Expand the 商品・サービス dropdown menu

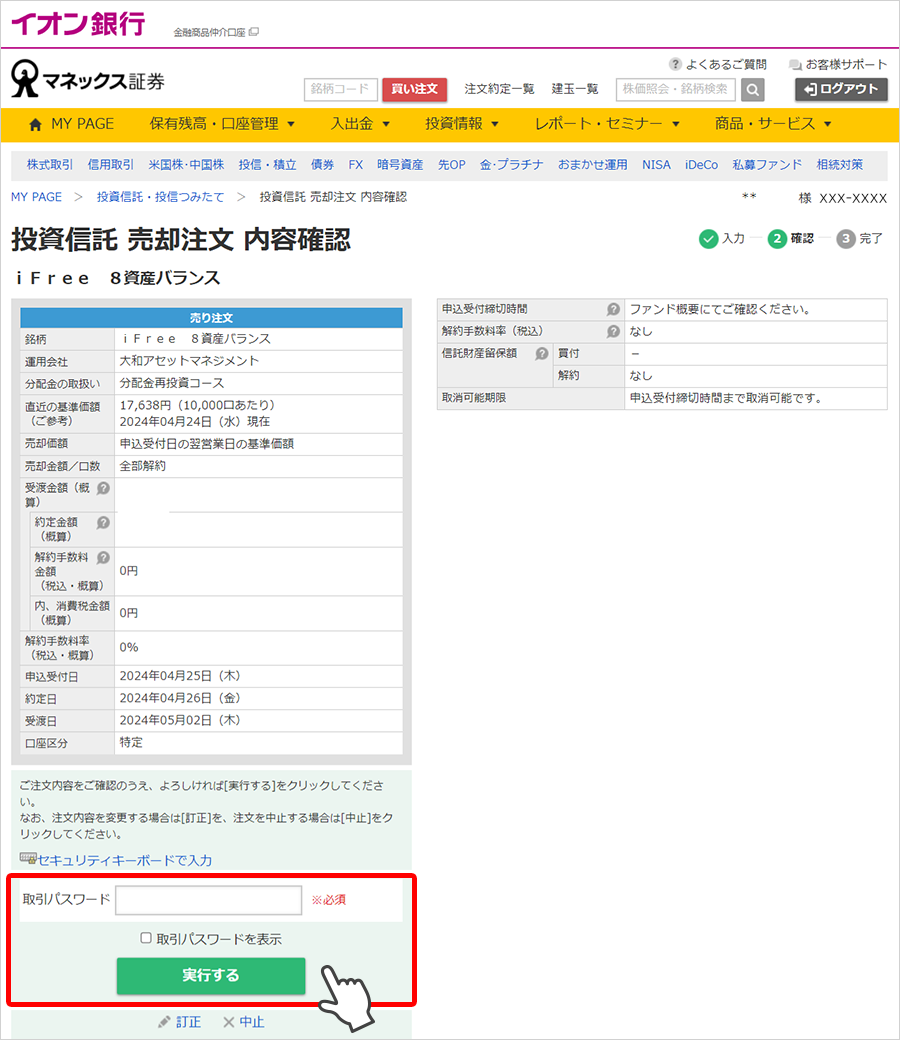pos(773,124)
